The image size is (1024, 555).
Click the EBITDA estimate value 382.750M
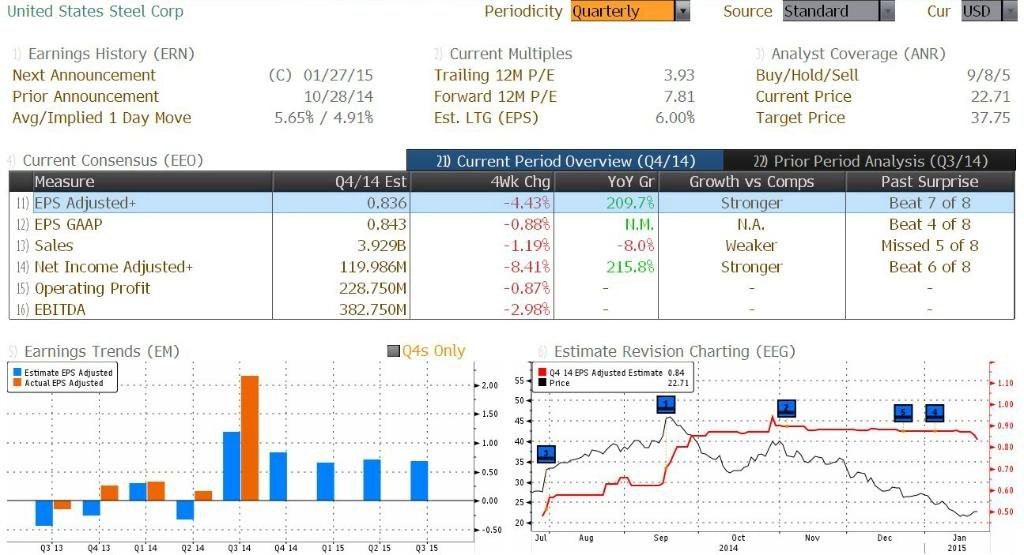pos(373,309)
